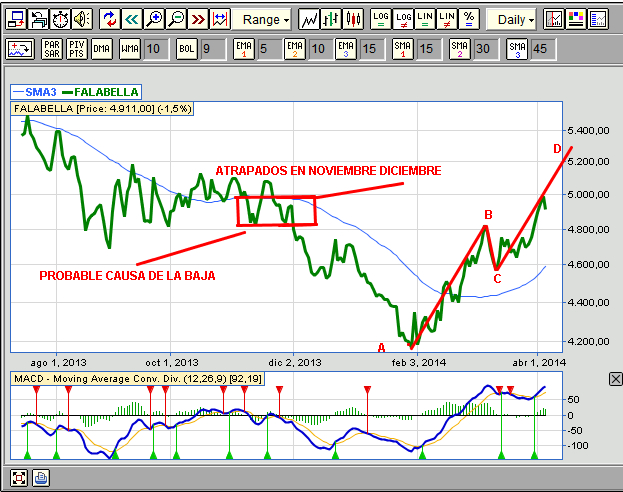Screen dimensions: 623x492
Task: Click the SMA 3 period field showing 45
Action: pos(543,49)
